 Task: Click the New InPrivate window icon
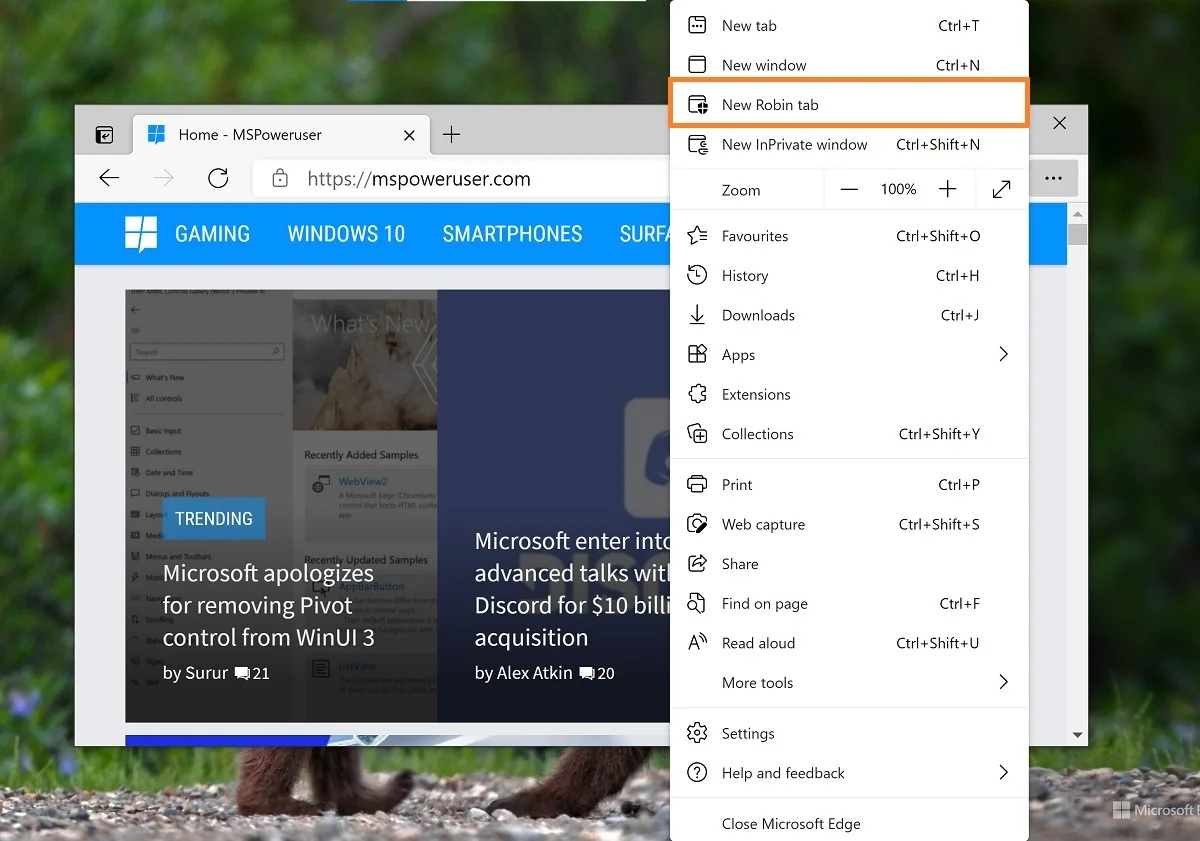pyautogui.click(x=697, y=144)
